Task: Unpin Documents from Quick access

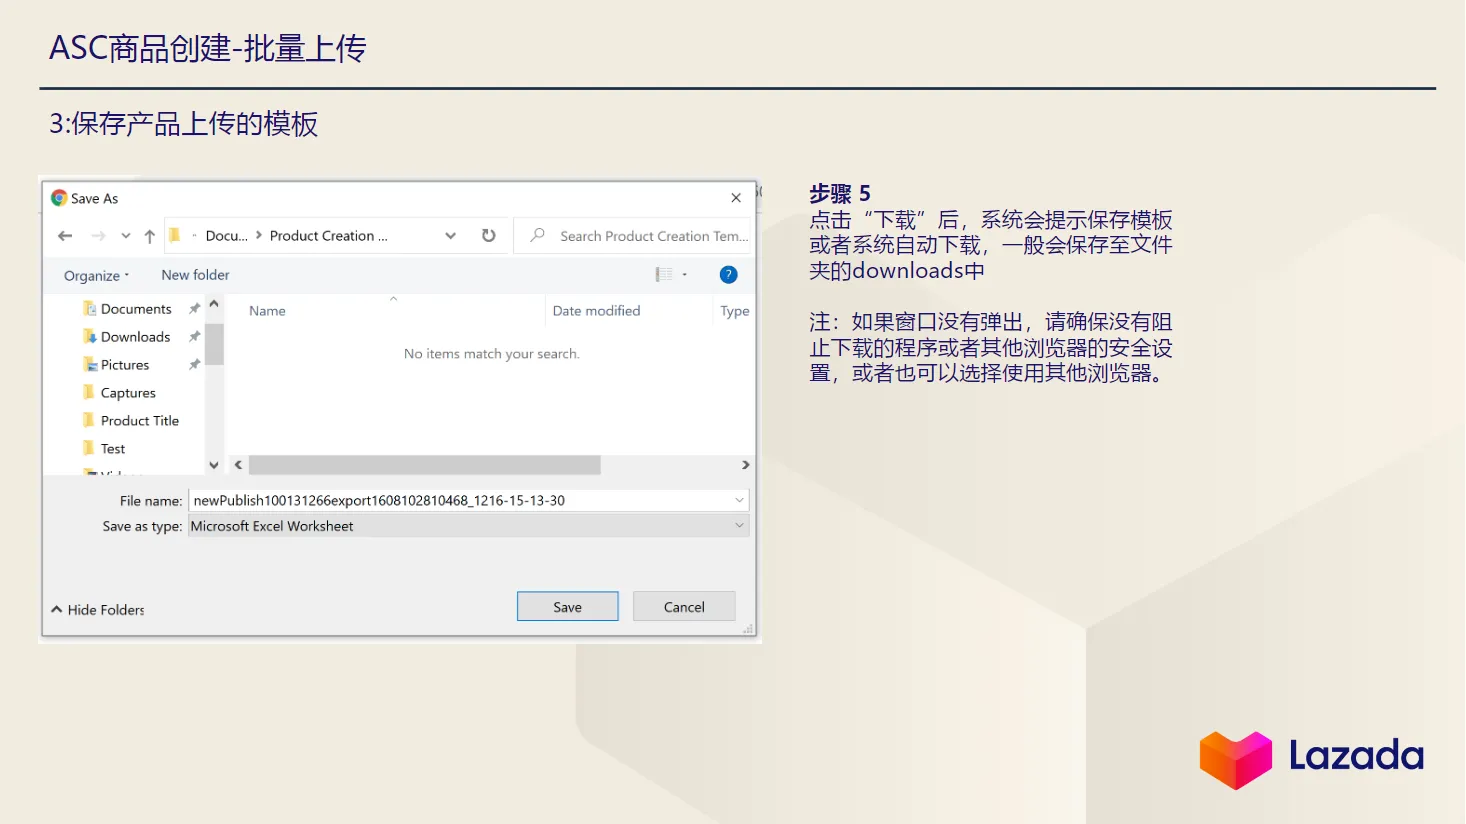Action: tap(193, 308)
